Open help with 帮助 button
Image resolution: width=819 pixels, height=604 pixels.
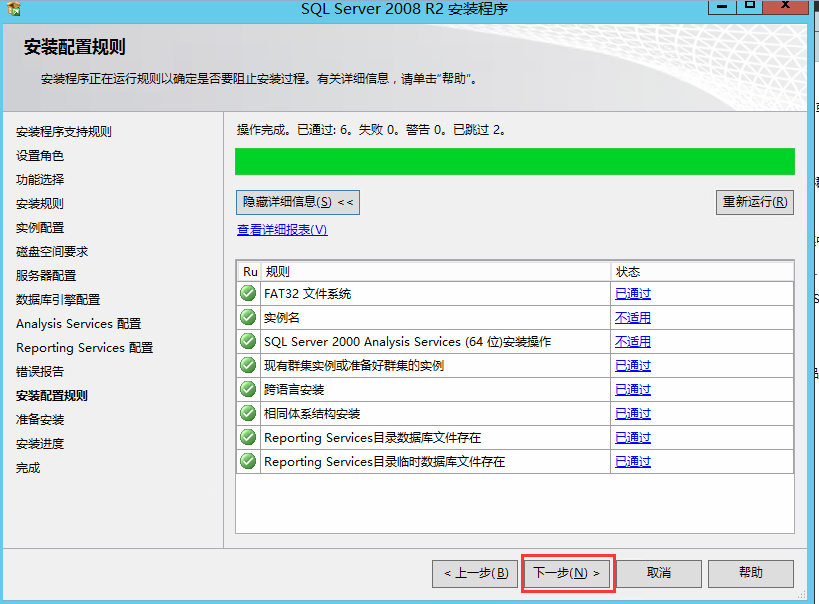click(x=751, y=574)
